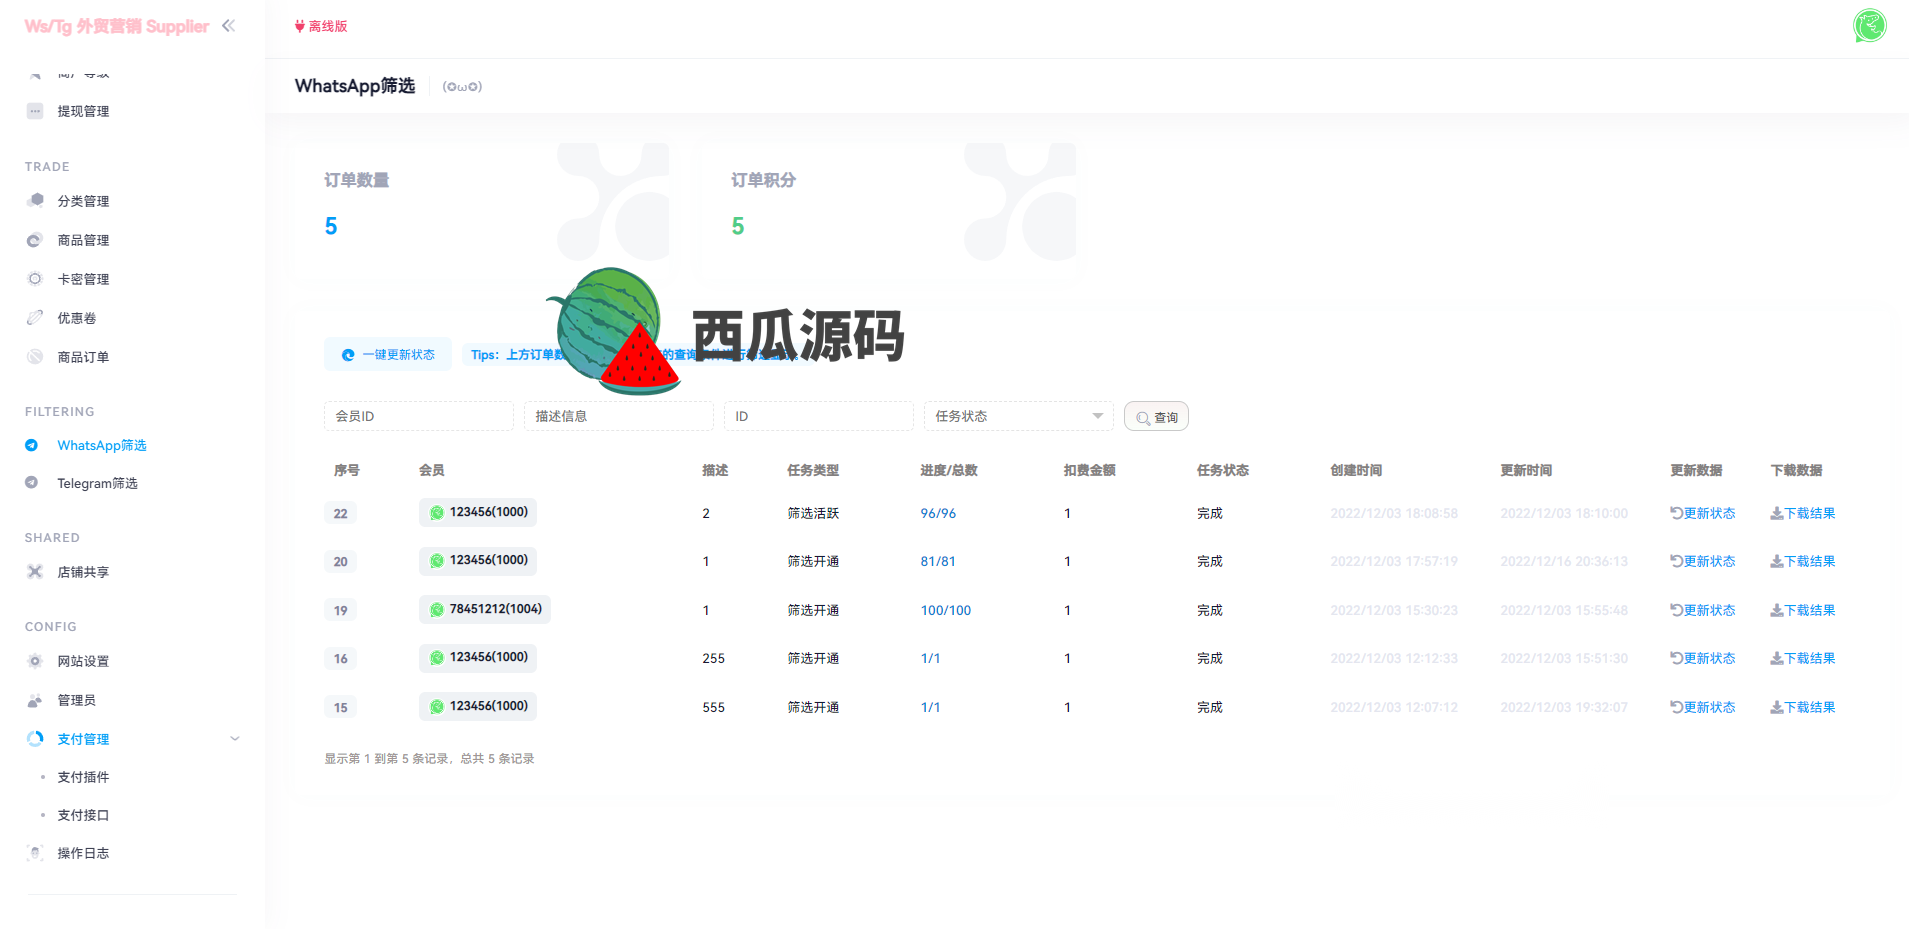Click the 进度/总数 column header
Viewport: 1909px width, 929px height.
(949, 470)
